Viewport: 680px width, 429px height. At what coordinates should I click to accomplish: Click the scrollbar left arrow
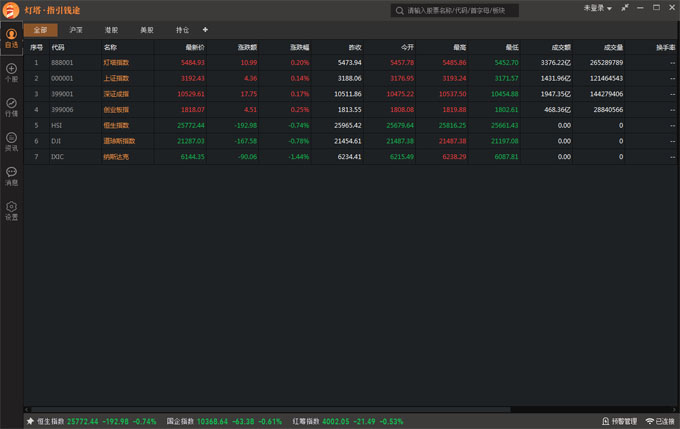coord(27,409)
